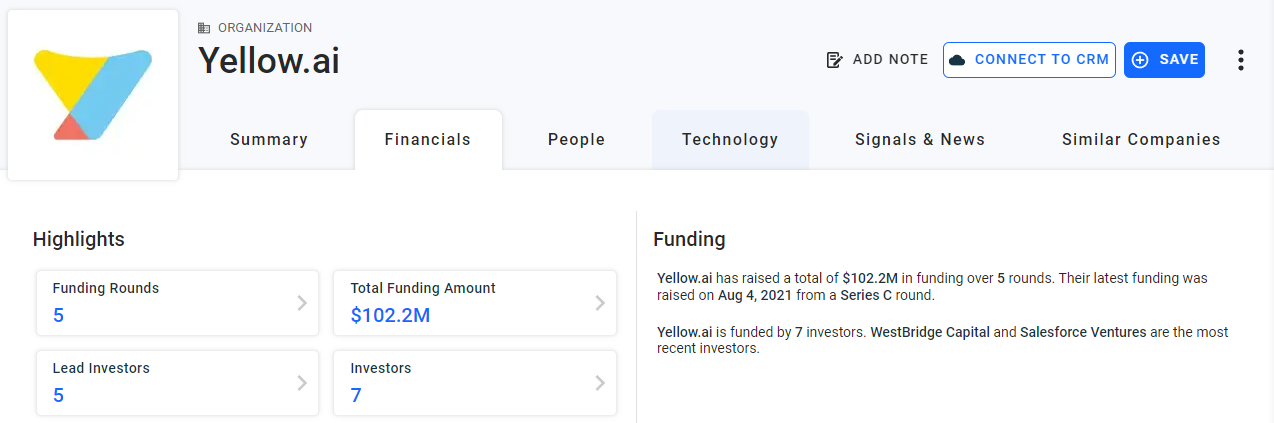1274x423 pixels.
Task: Open the Technology tab
Action: (x=730, y=140)
